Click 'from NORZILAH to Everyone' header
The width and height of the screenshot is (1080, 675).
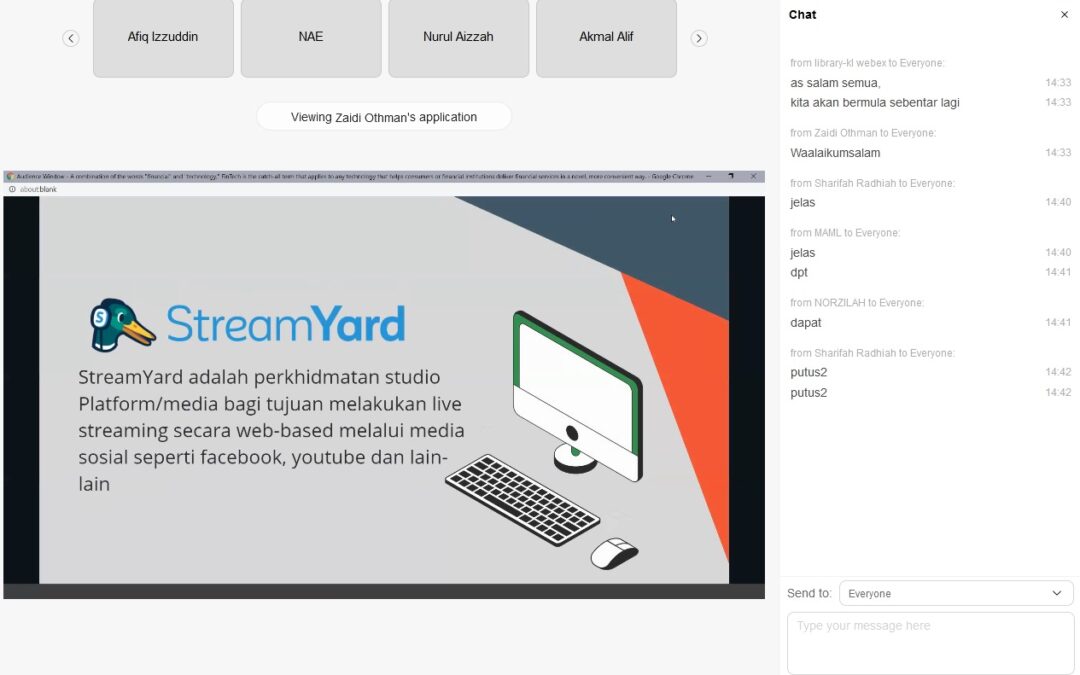click(857, 302)
